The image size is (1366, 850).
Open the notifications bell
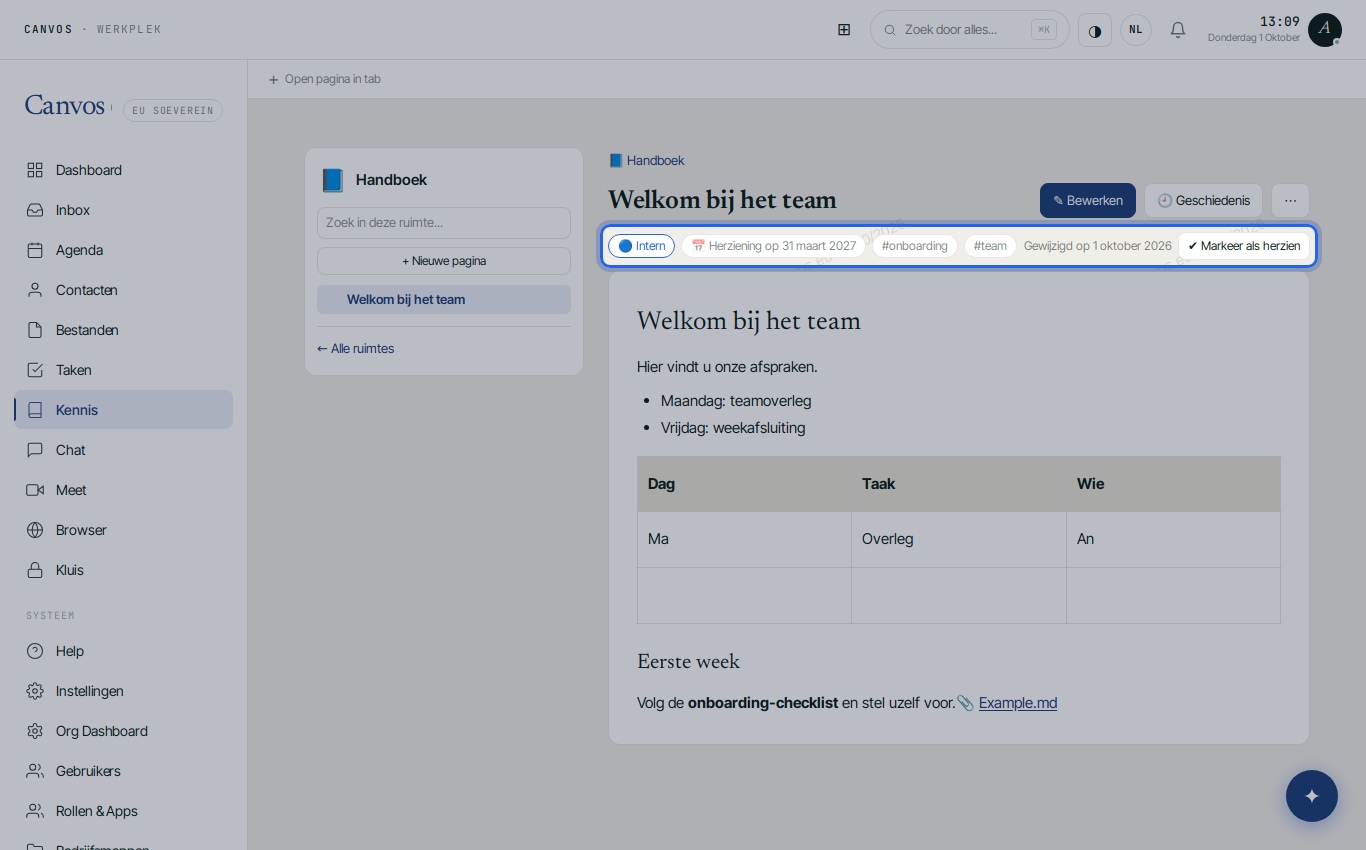coord(1178,30)
